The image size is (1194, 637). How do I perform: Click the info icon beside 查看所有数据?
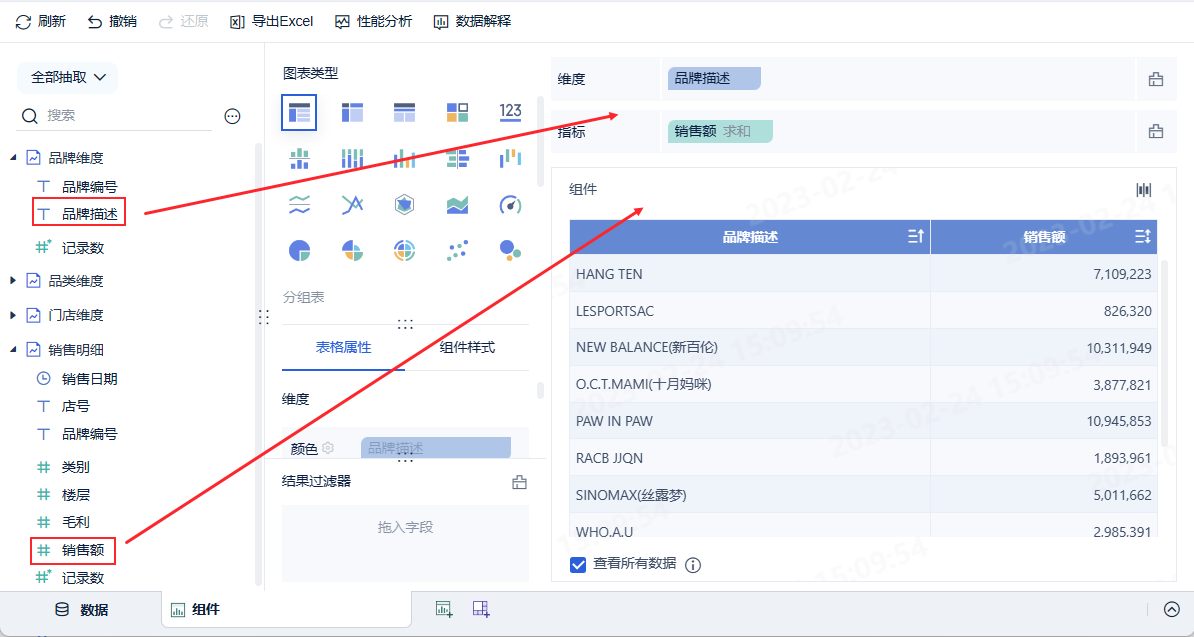coord(693,565)
